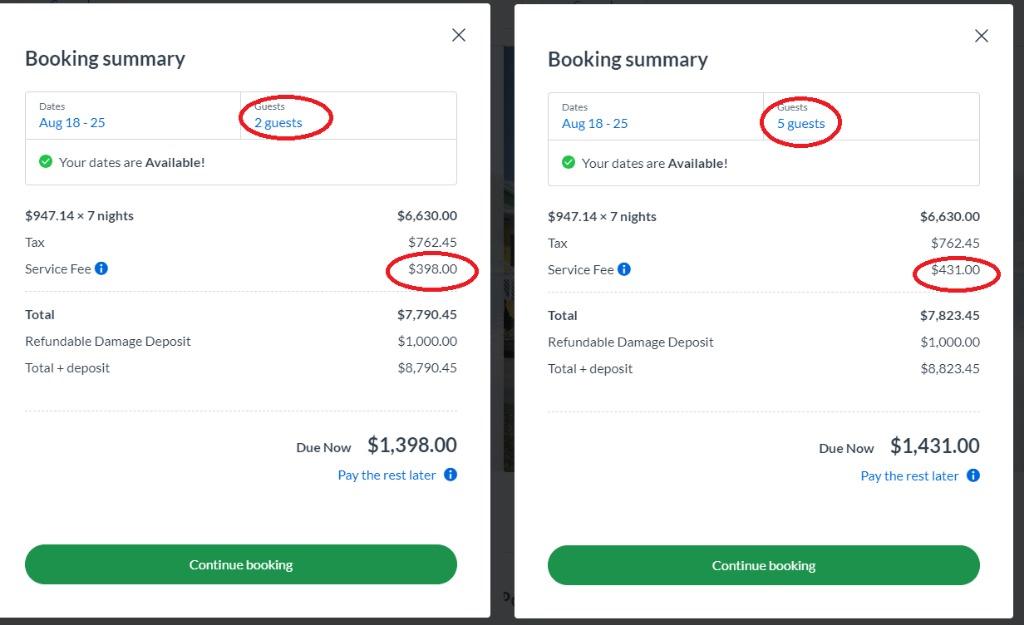Viewport: 1024px width, 625px height.
Task: Click the green availability checkmark on left dialog
Action: 45,160
